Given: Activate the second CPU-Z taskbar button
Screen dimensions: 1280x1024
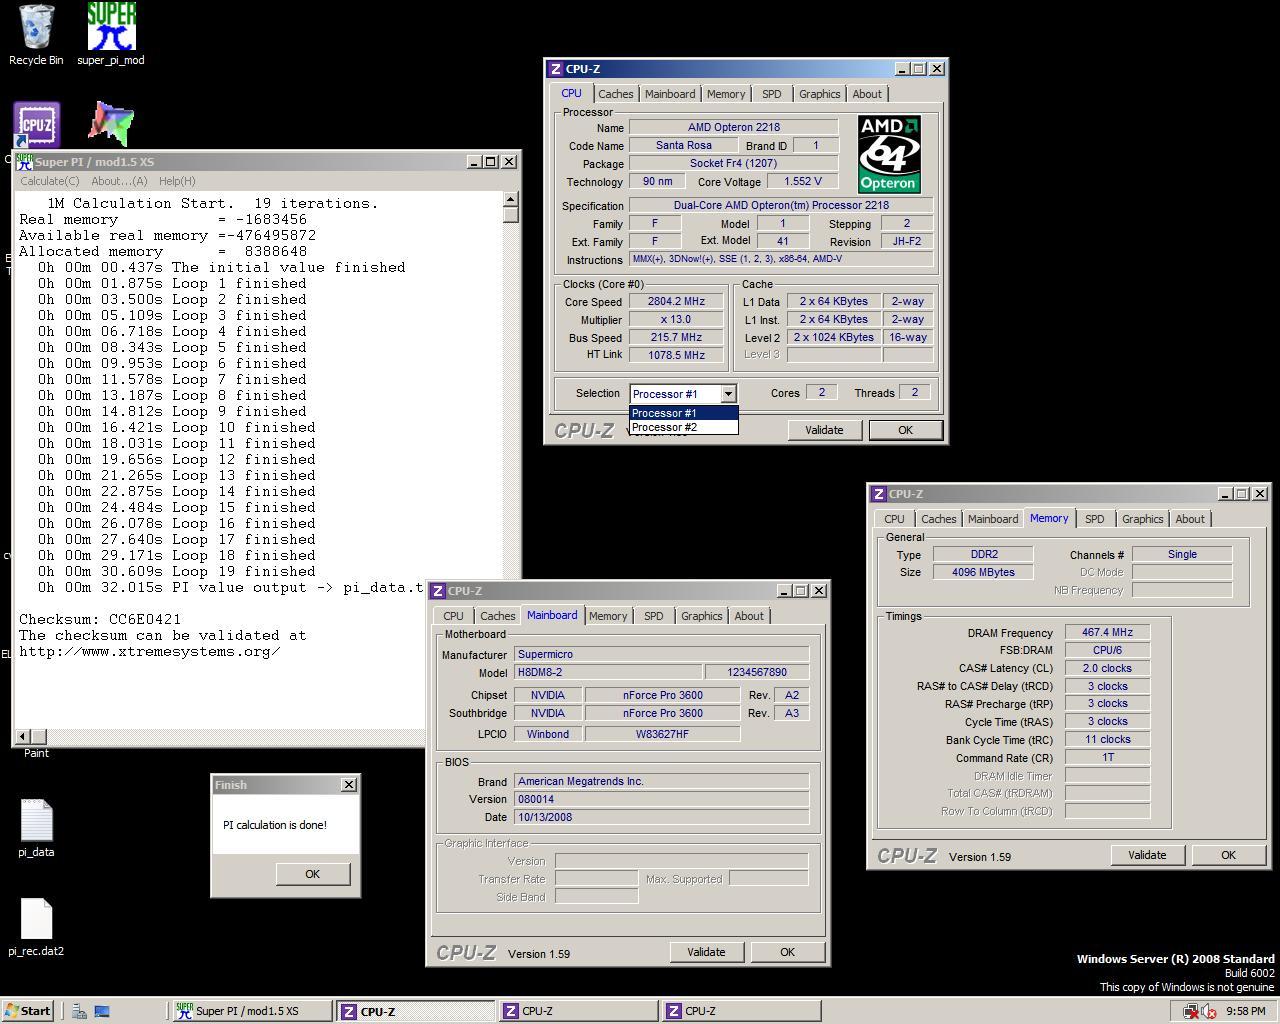Looking at the screenshot, I should click(578, 1011).
